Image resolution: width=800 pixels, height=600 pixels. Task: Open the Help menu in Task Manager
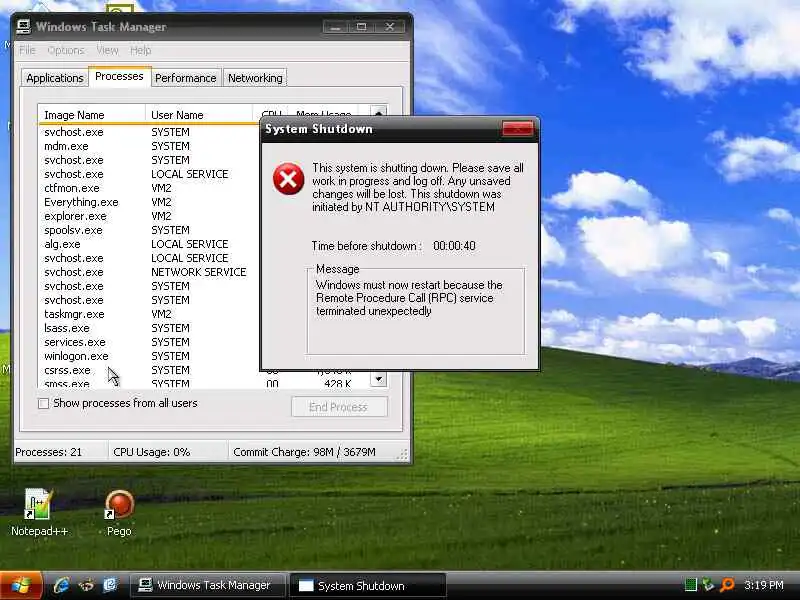(140, 50)
